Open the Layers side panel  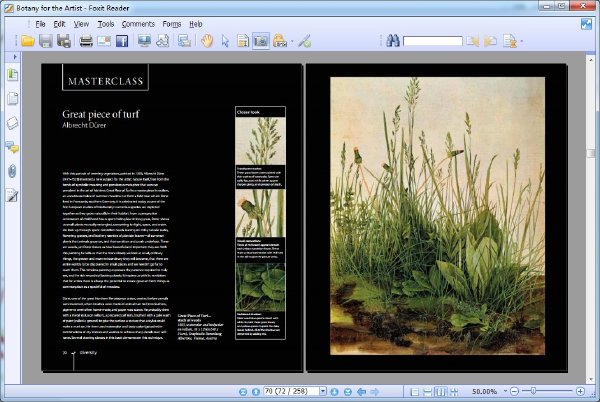tap(13, 123)
